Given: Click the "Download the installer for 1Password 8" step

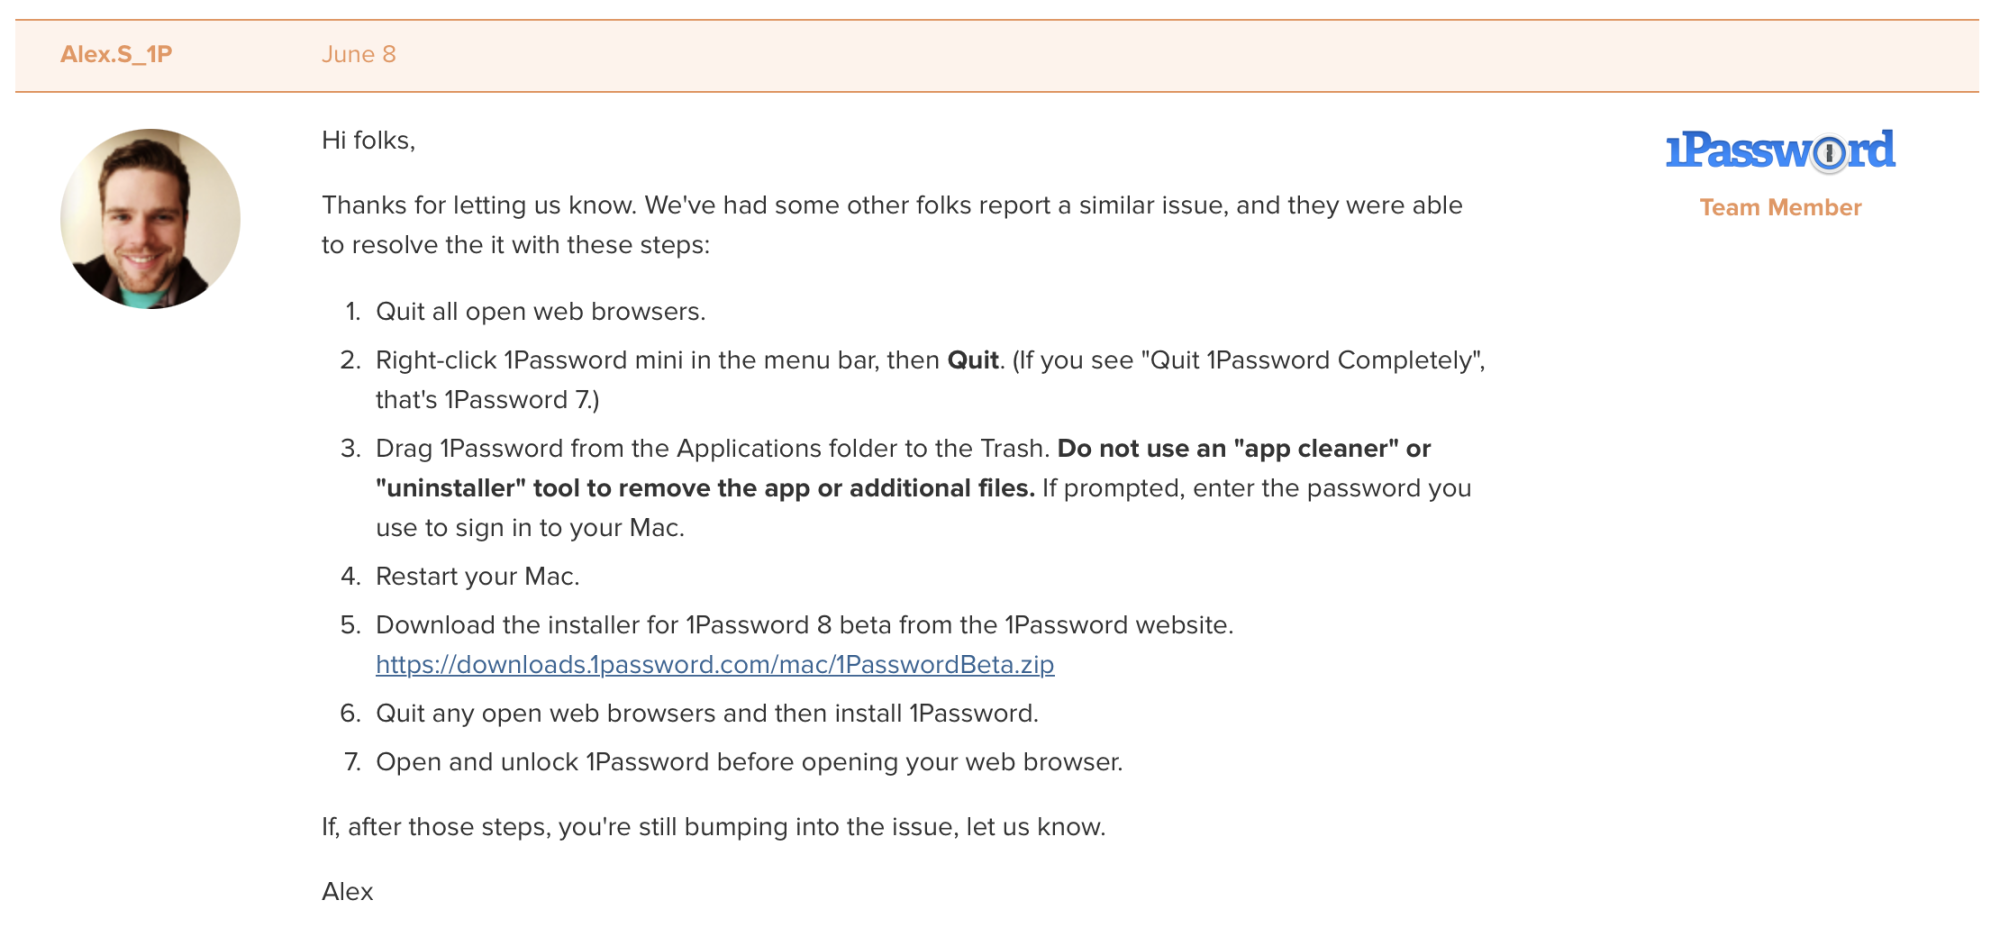Looking at the screenshot, I should point(804,626).
